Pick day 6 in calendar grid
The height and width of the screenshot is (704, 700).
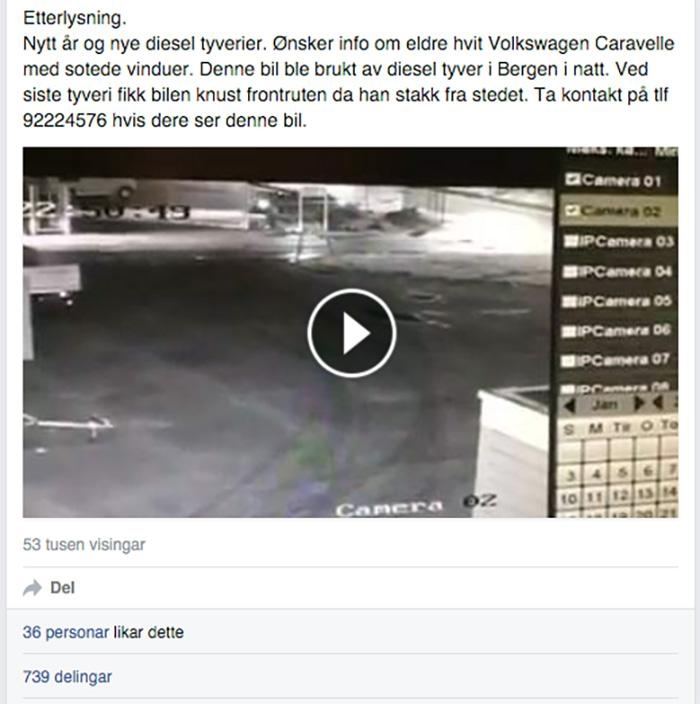[x=647, y=471]
